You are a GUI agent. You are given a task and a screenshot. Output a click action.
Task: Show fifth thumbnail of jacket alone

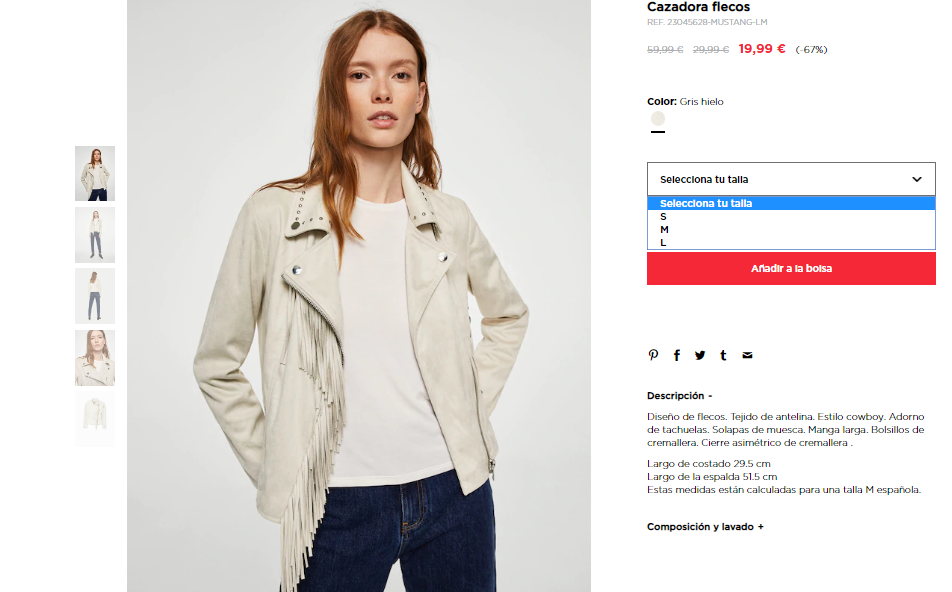point(95,419)
